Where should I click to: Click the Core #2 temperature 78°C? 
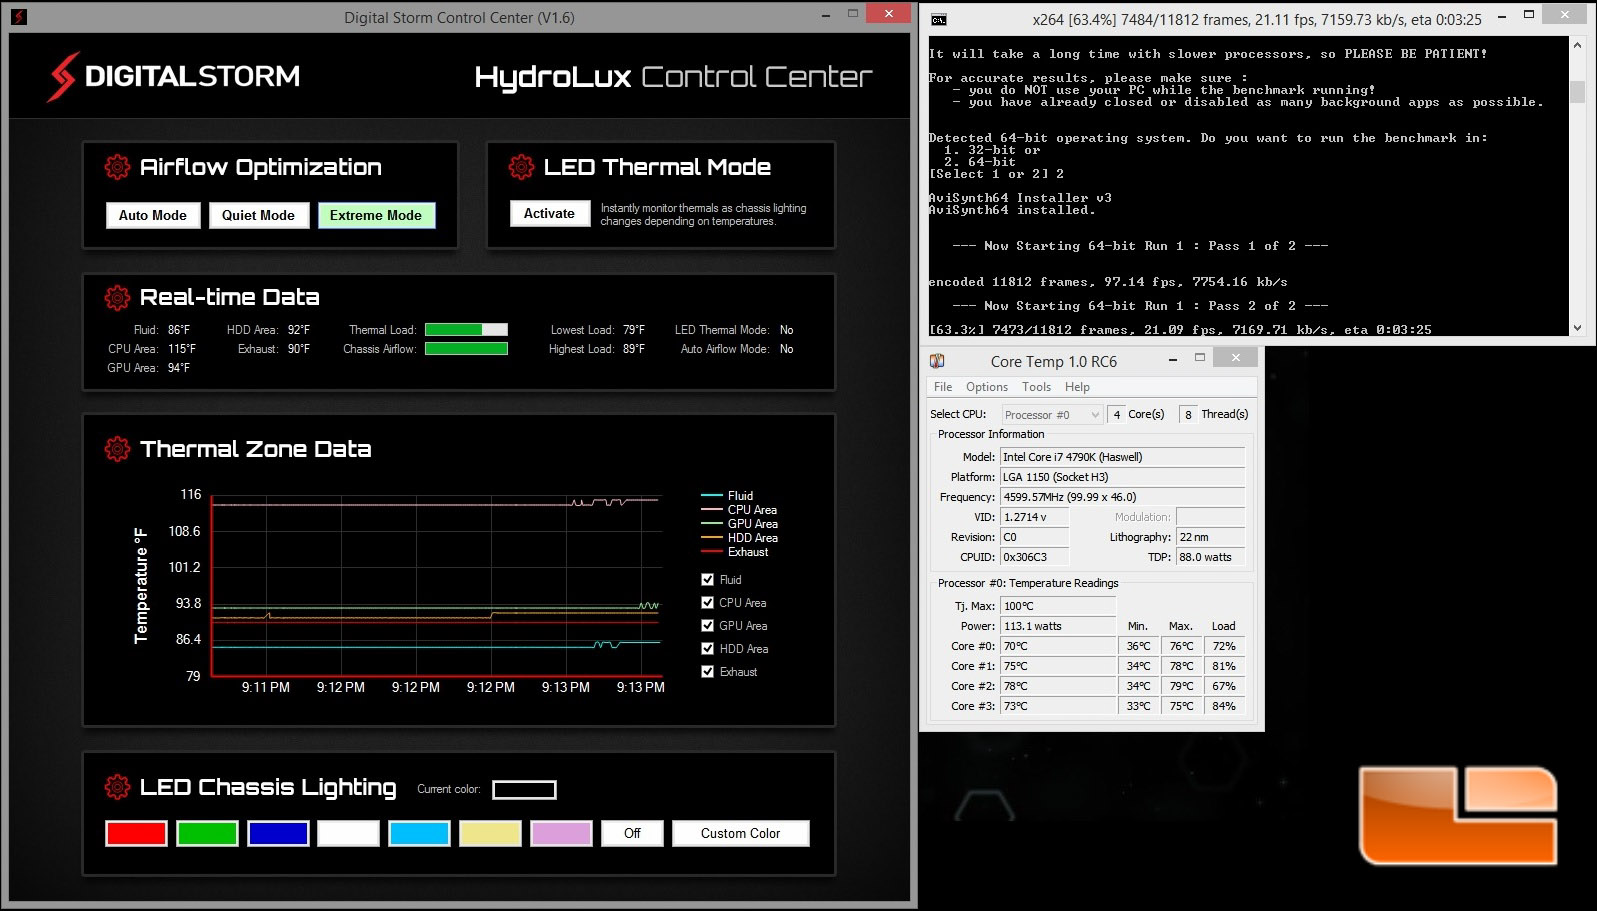point(1057,686)
